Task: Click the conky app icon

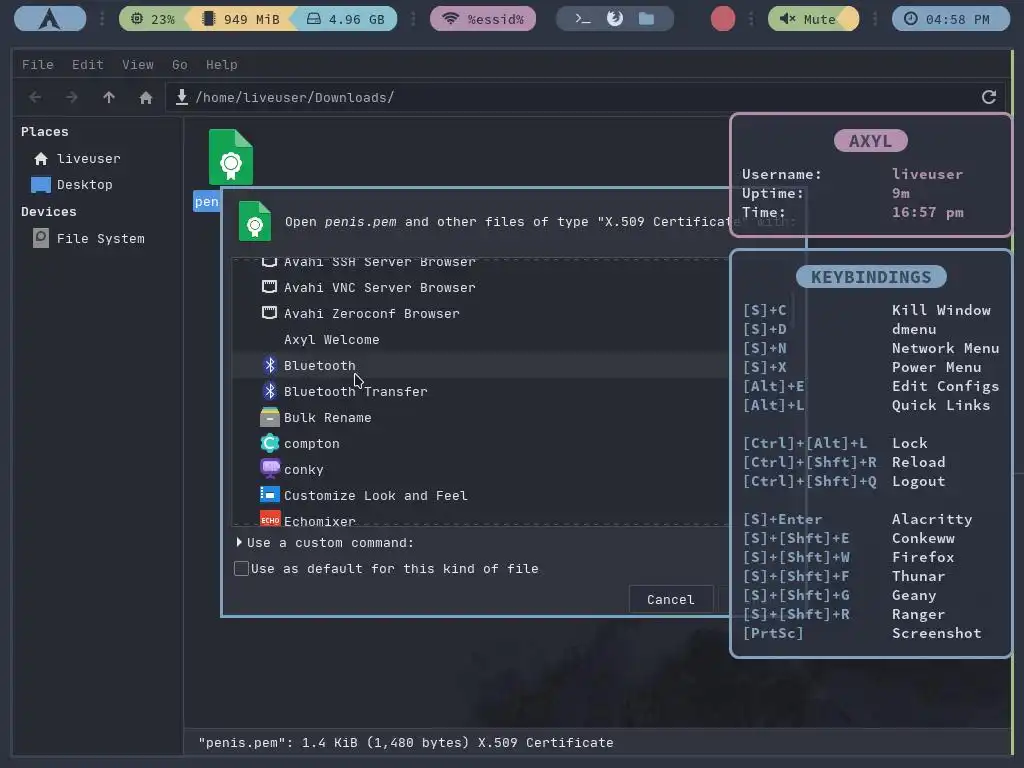Action: (x=270, y=469)
